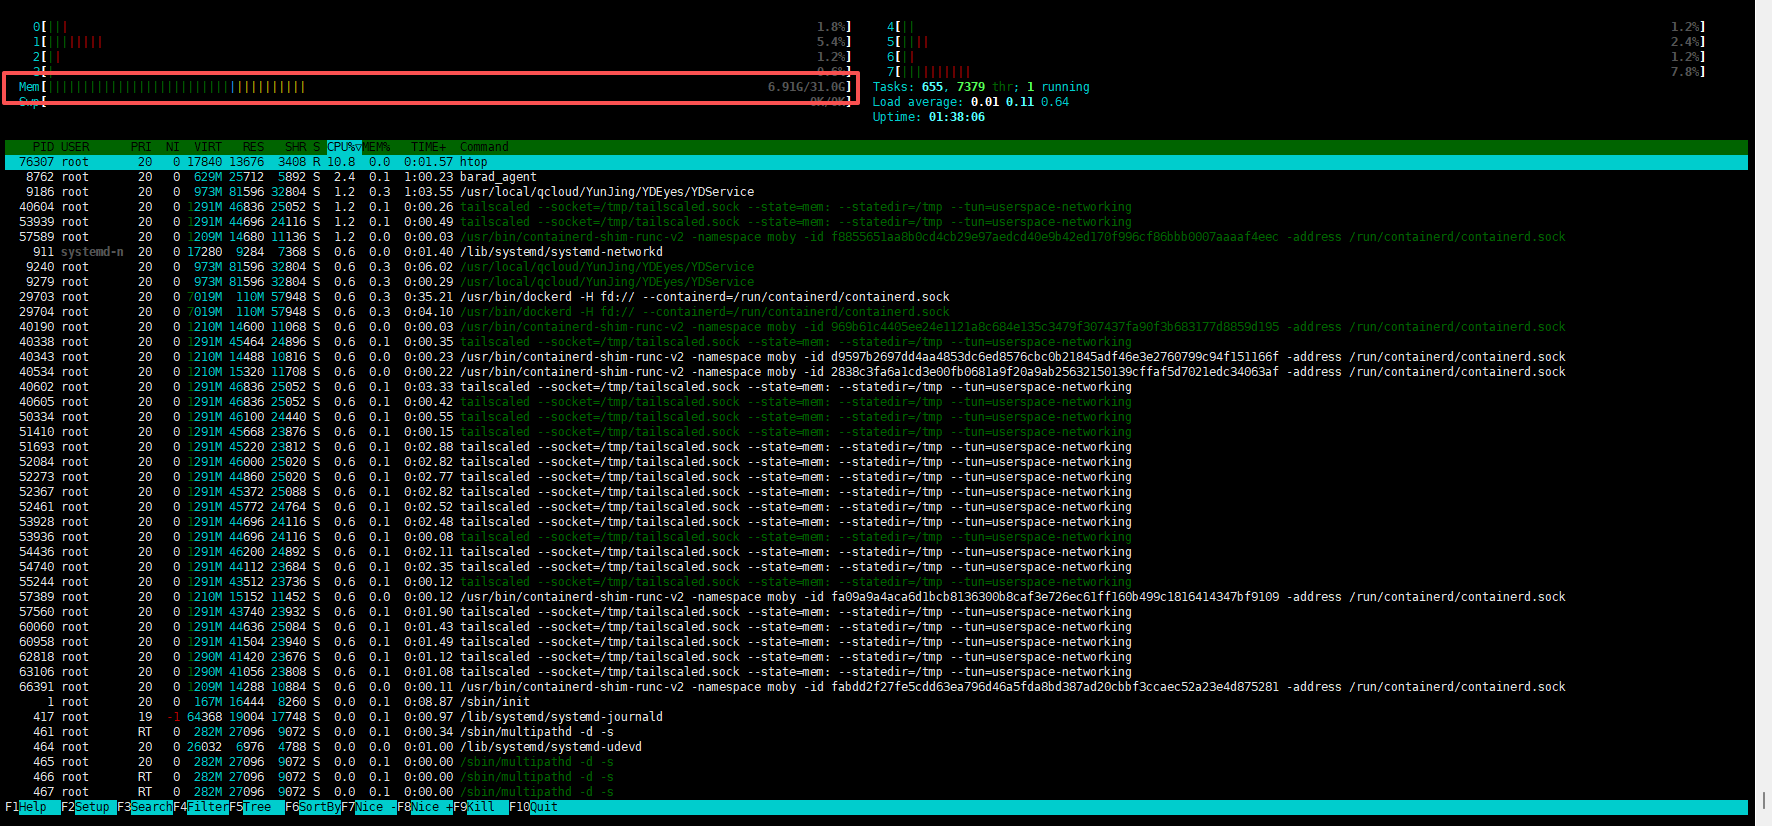The image size is (1772, 826).
Task: Select containerd-shim row PID 57389
Action: tap(876, 597)
